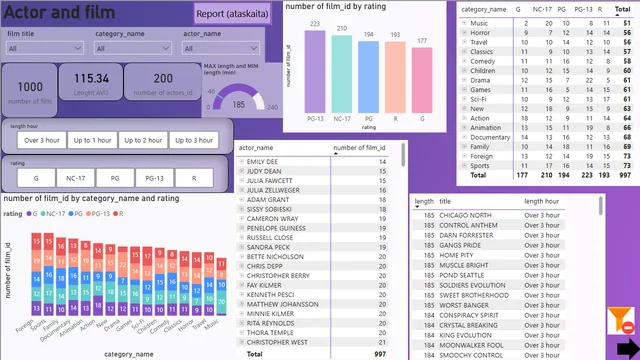Click the Music stacked bar in chart

point(222,286)
